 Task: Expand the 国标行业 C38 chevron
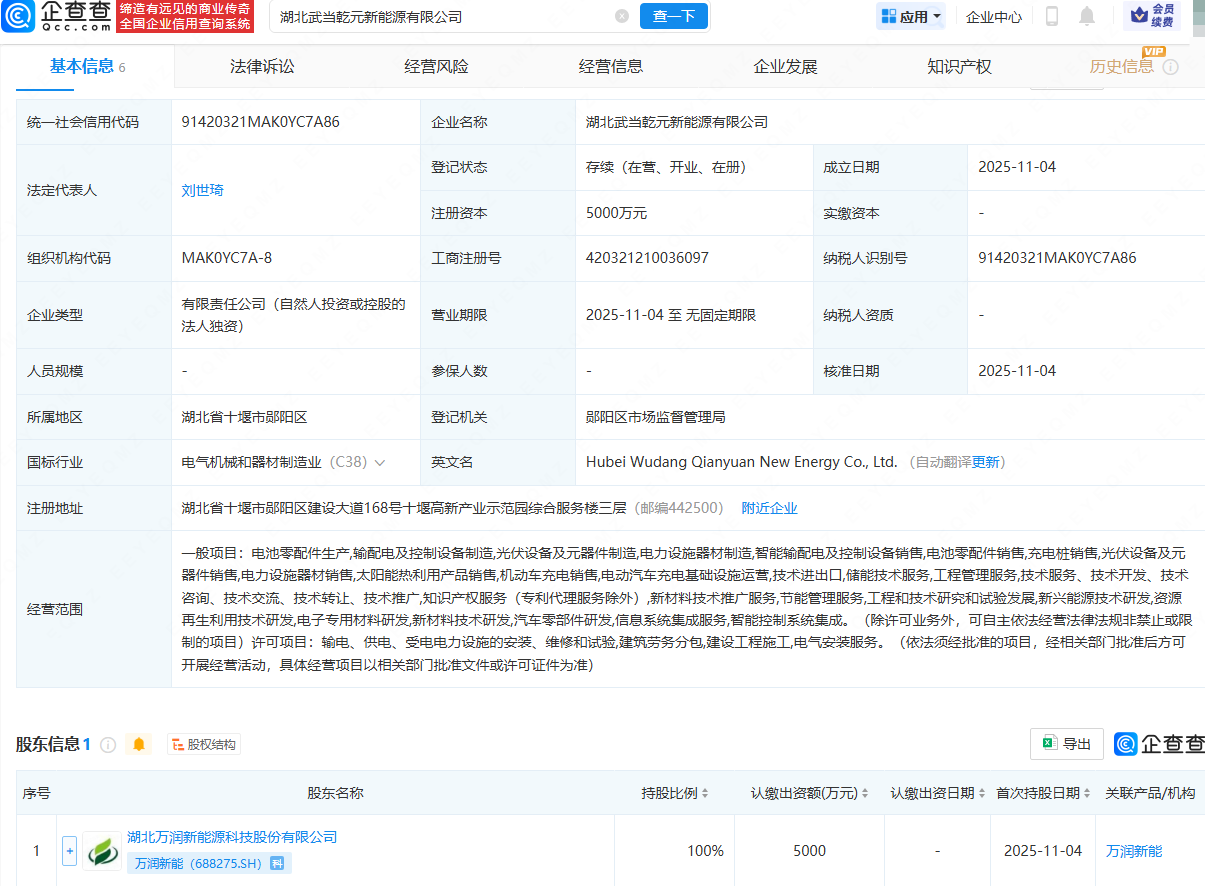click(380, 463)
